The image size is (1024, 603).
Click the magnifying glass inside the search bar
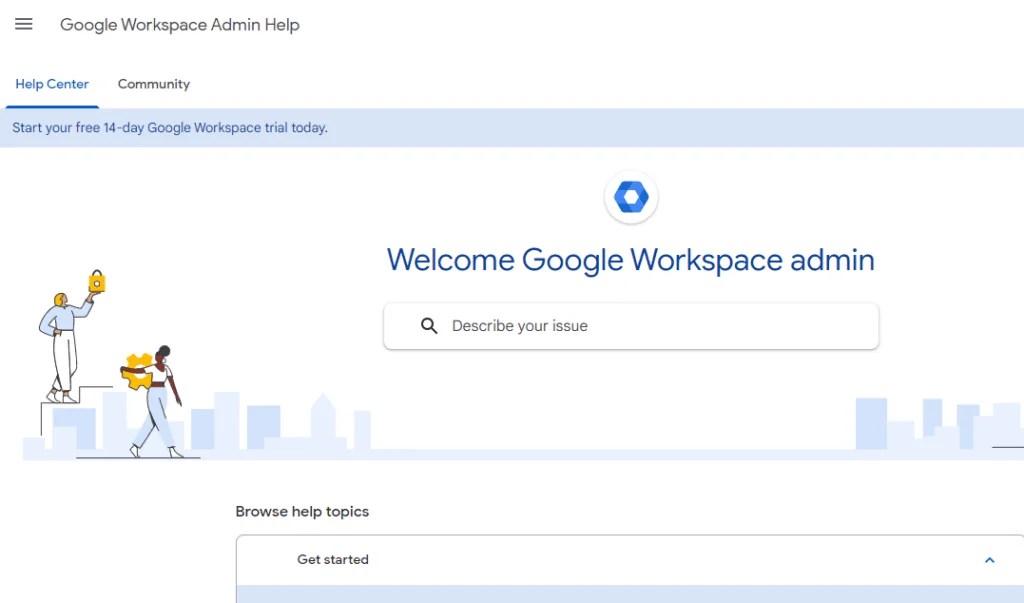[429, 325]
